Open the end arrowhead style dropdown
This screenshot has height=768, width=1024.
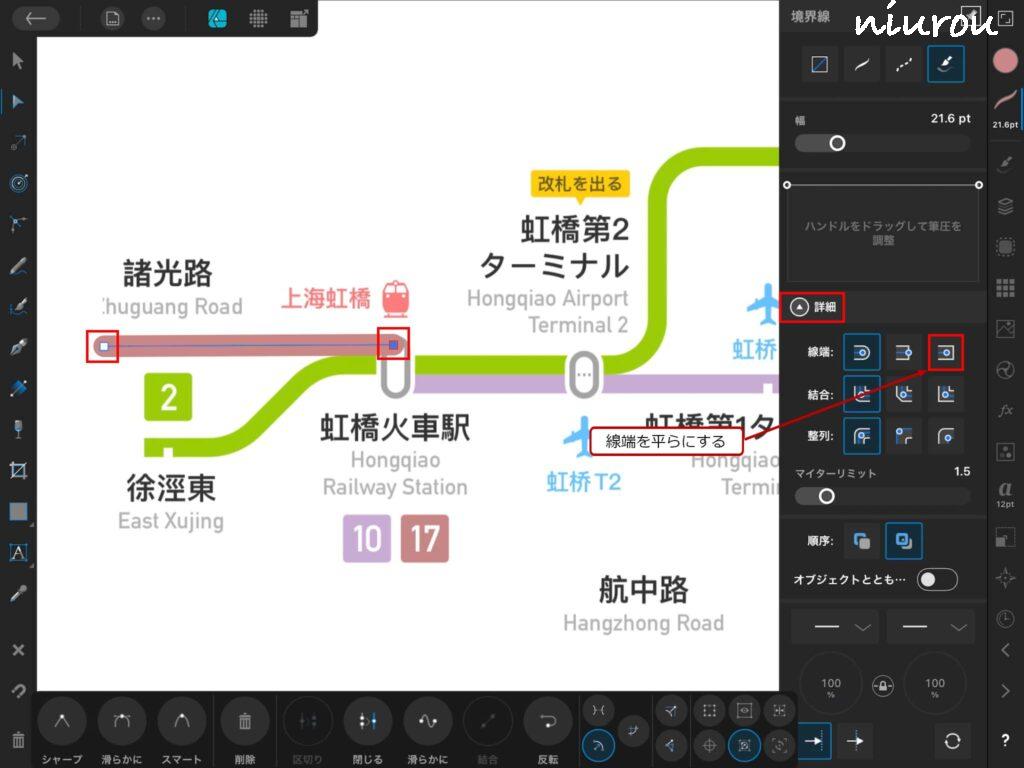point(930,627)
